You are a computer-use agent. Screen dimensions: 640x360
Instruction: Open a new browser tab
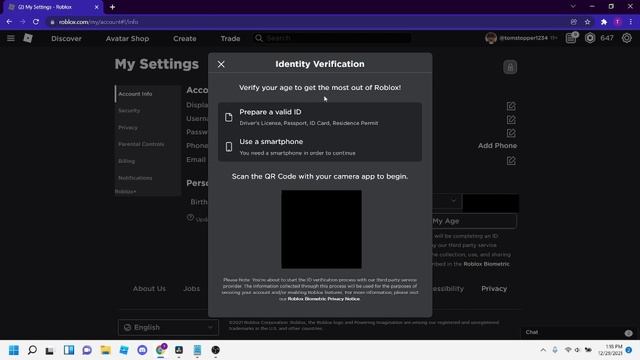(x=112, y=7)
